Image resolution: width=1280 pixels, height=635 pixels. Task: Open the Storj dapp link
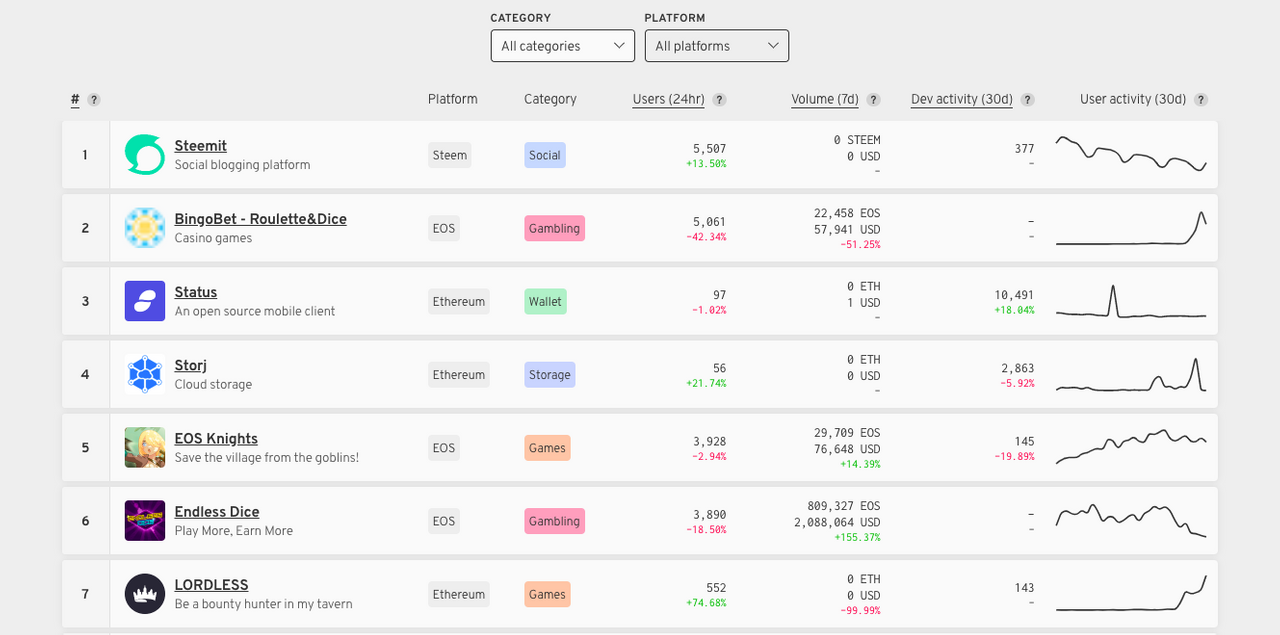point(191,365)
